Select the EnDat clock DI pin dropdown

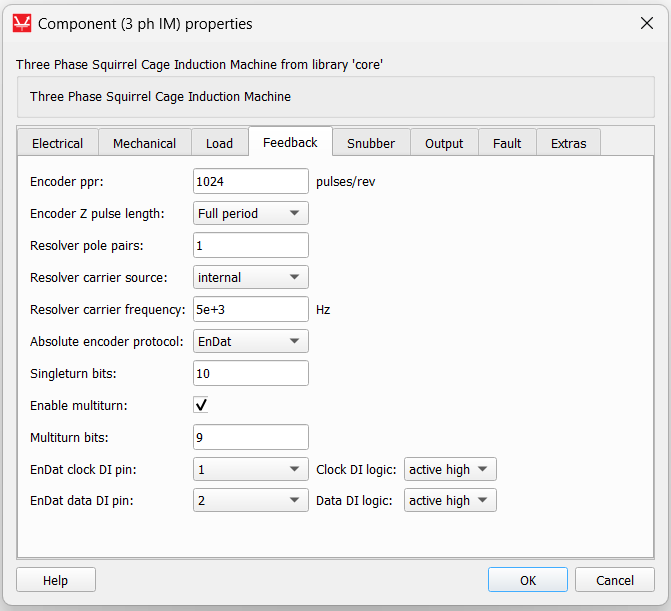click(x=250, y=469)
